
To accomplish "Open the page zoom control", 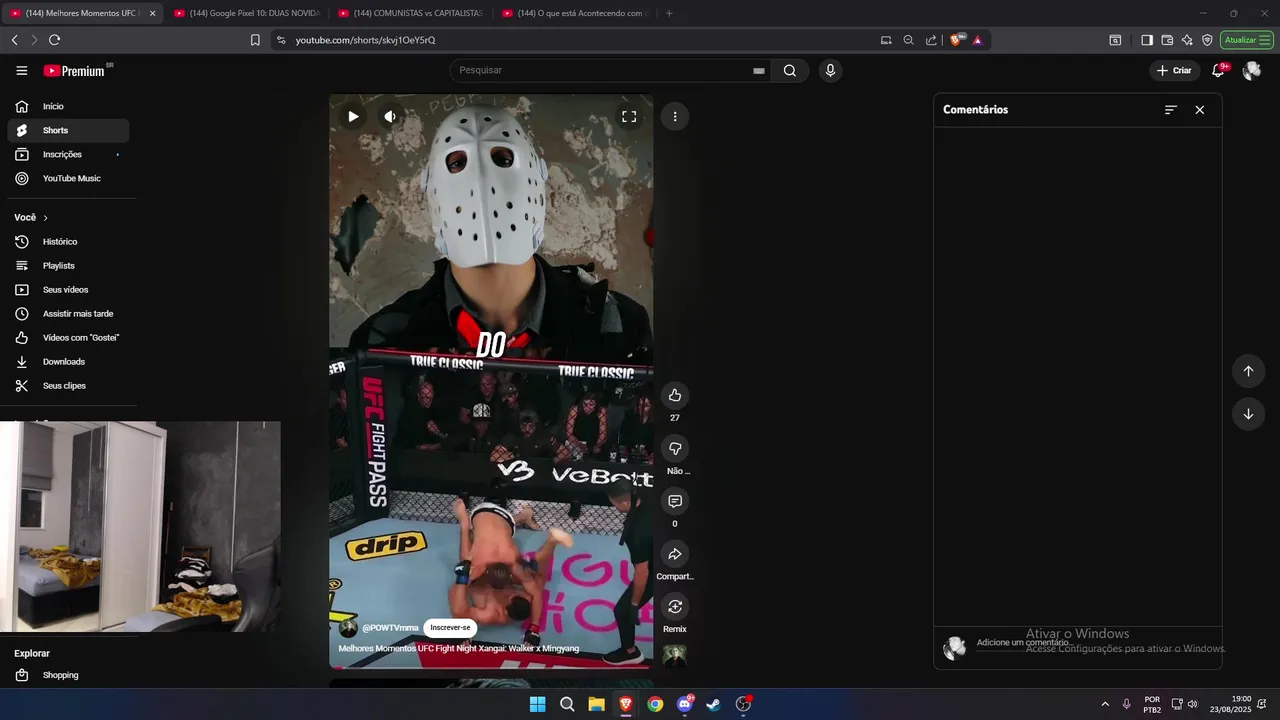I will (908, 40).
